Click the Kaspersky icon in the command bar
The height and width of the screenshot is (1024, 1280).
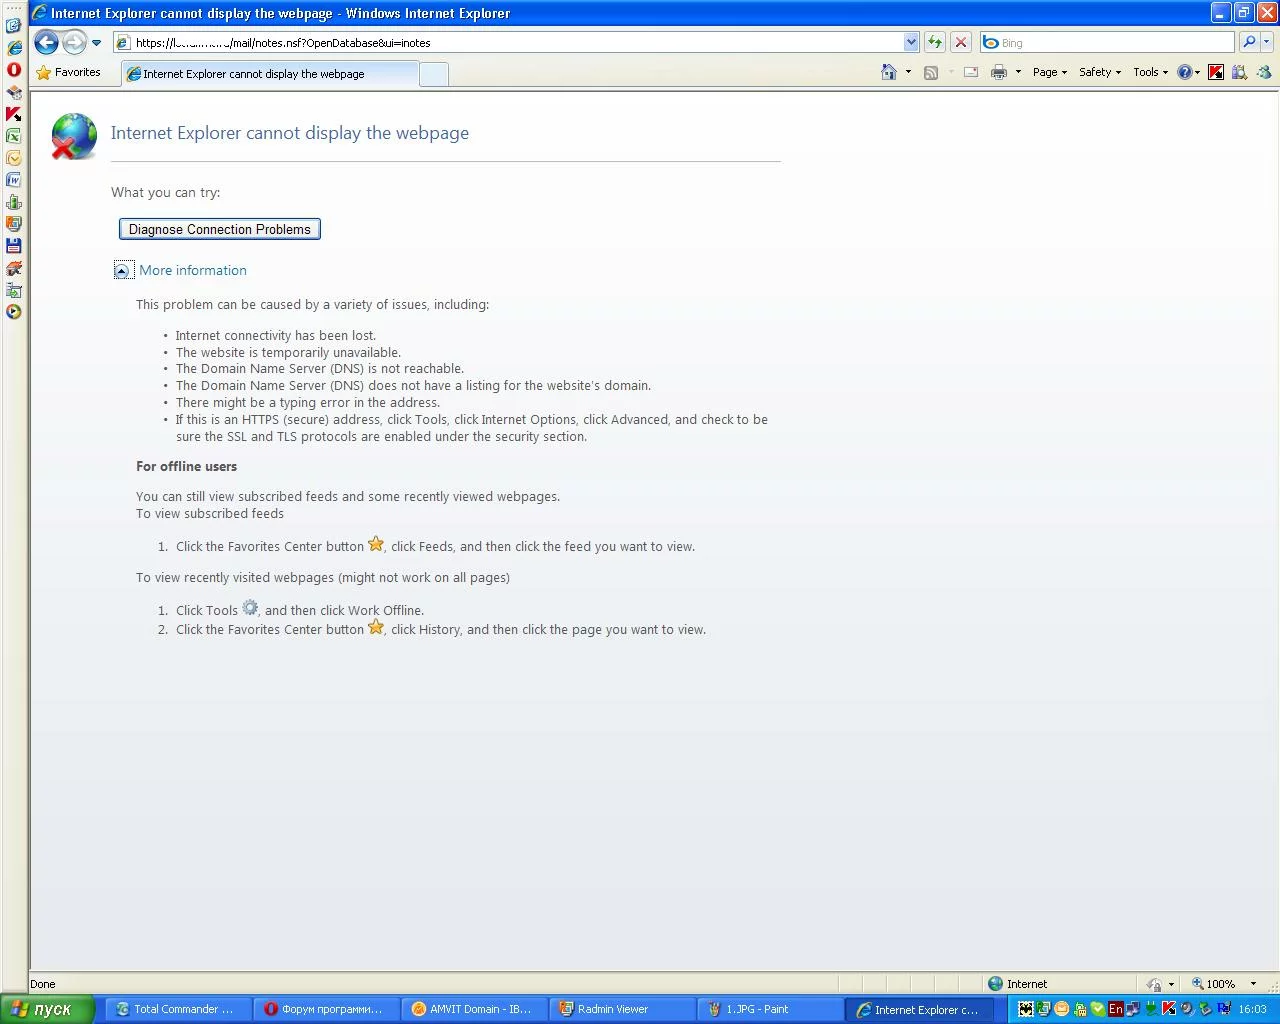1216,72
